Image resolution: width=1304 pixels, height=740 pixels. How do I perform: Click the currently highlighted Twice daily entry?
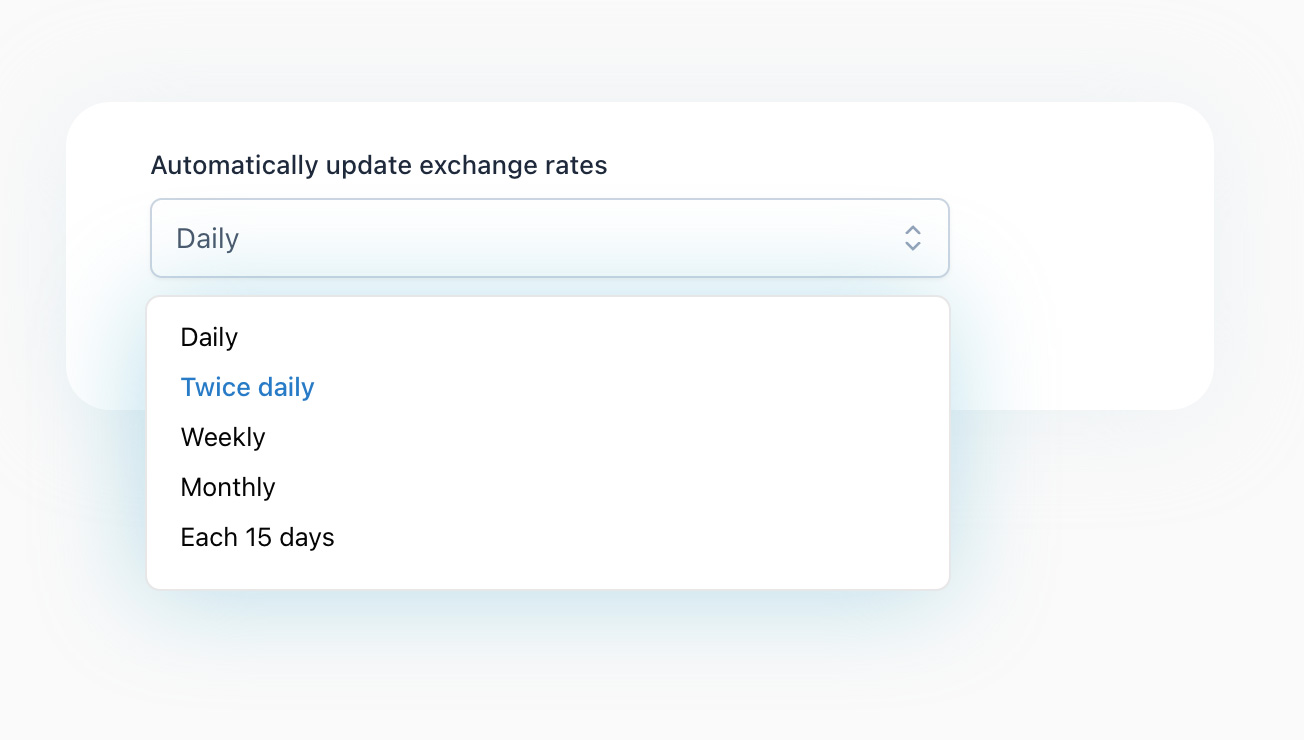click(247, 387)
